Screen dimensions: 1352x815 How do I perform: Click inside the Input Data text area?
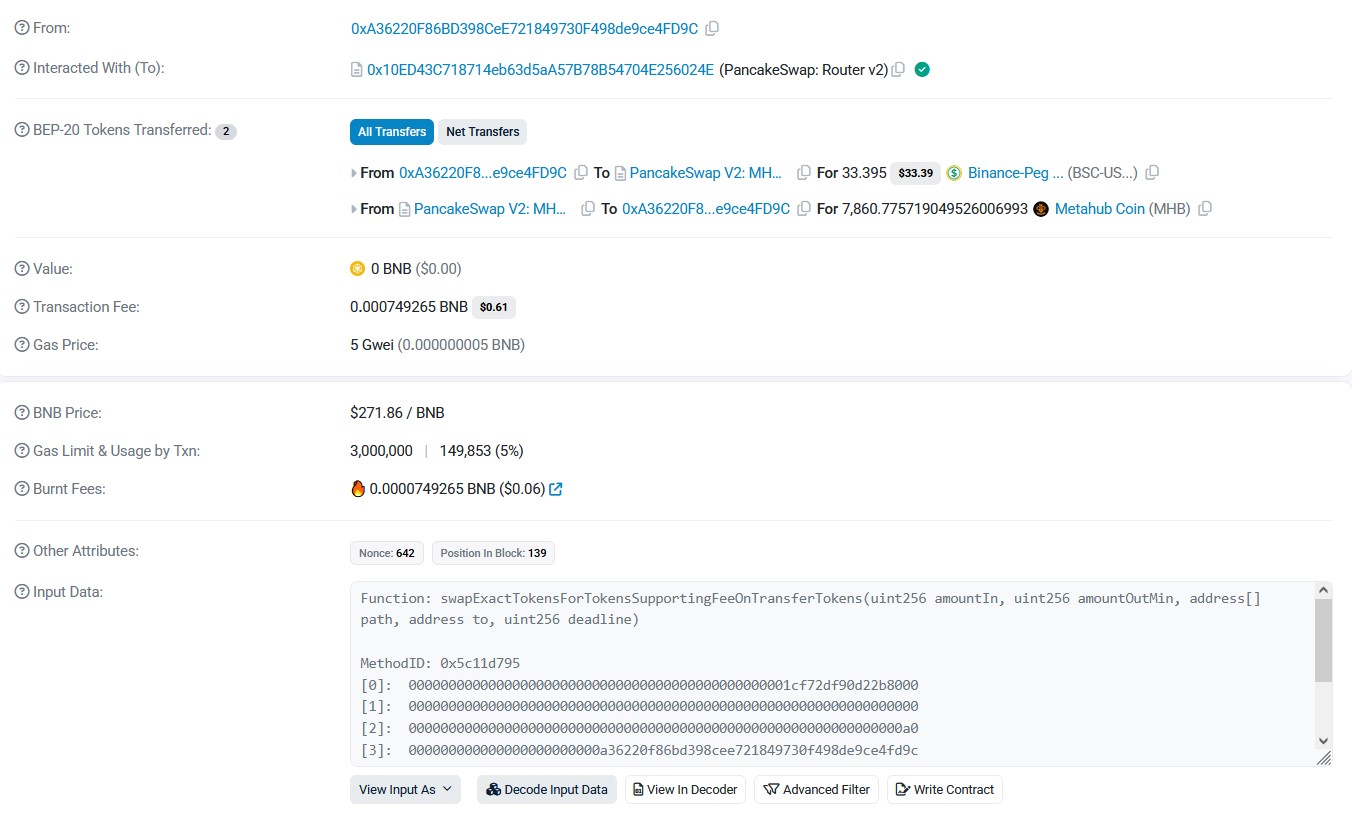click(833, 674)
